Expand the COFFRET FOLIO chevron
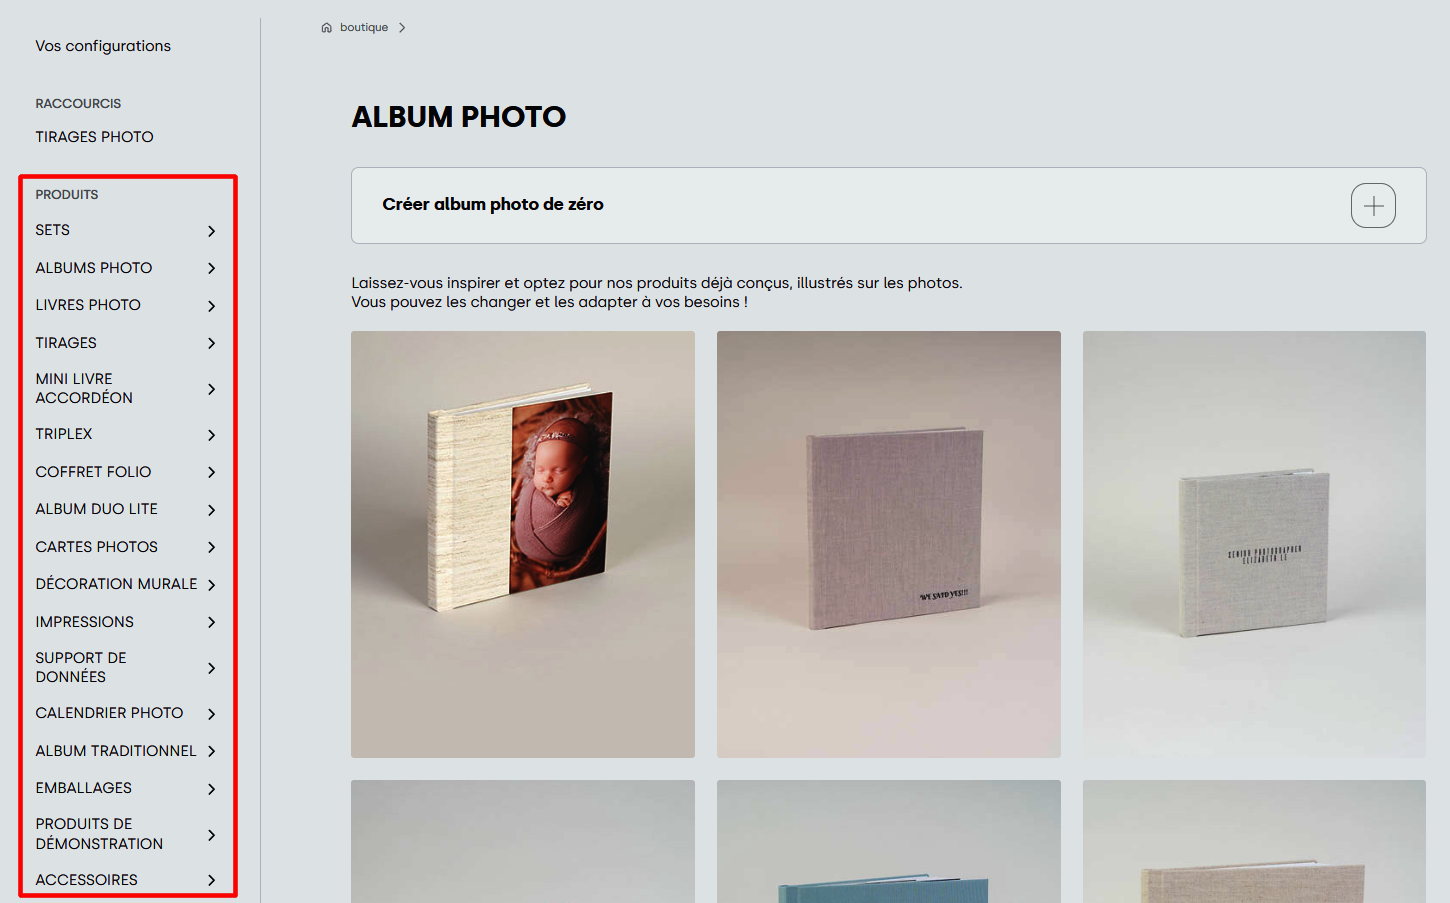The height and width of the screenshot is (903, 1450). pos(211,472)
